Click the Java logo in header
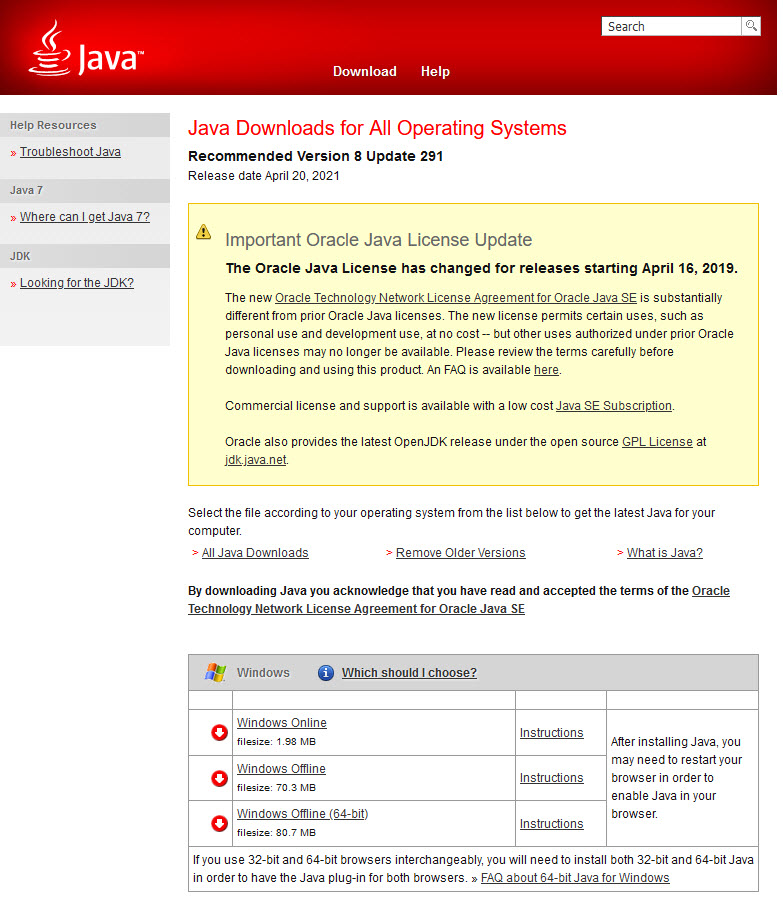Image resolution: width=783 pixels, height=898 pixels. pos(85,51)
